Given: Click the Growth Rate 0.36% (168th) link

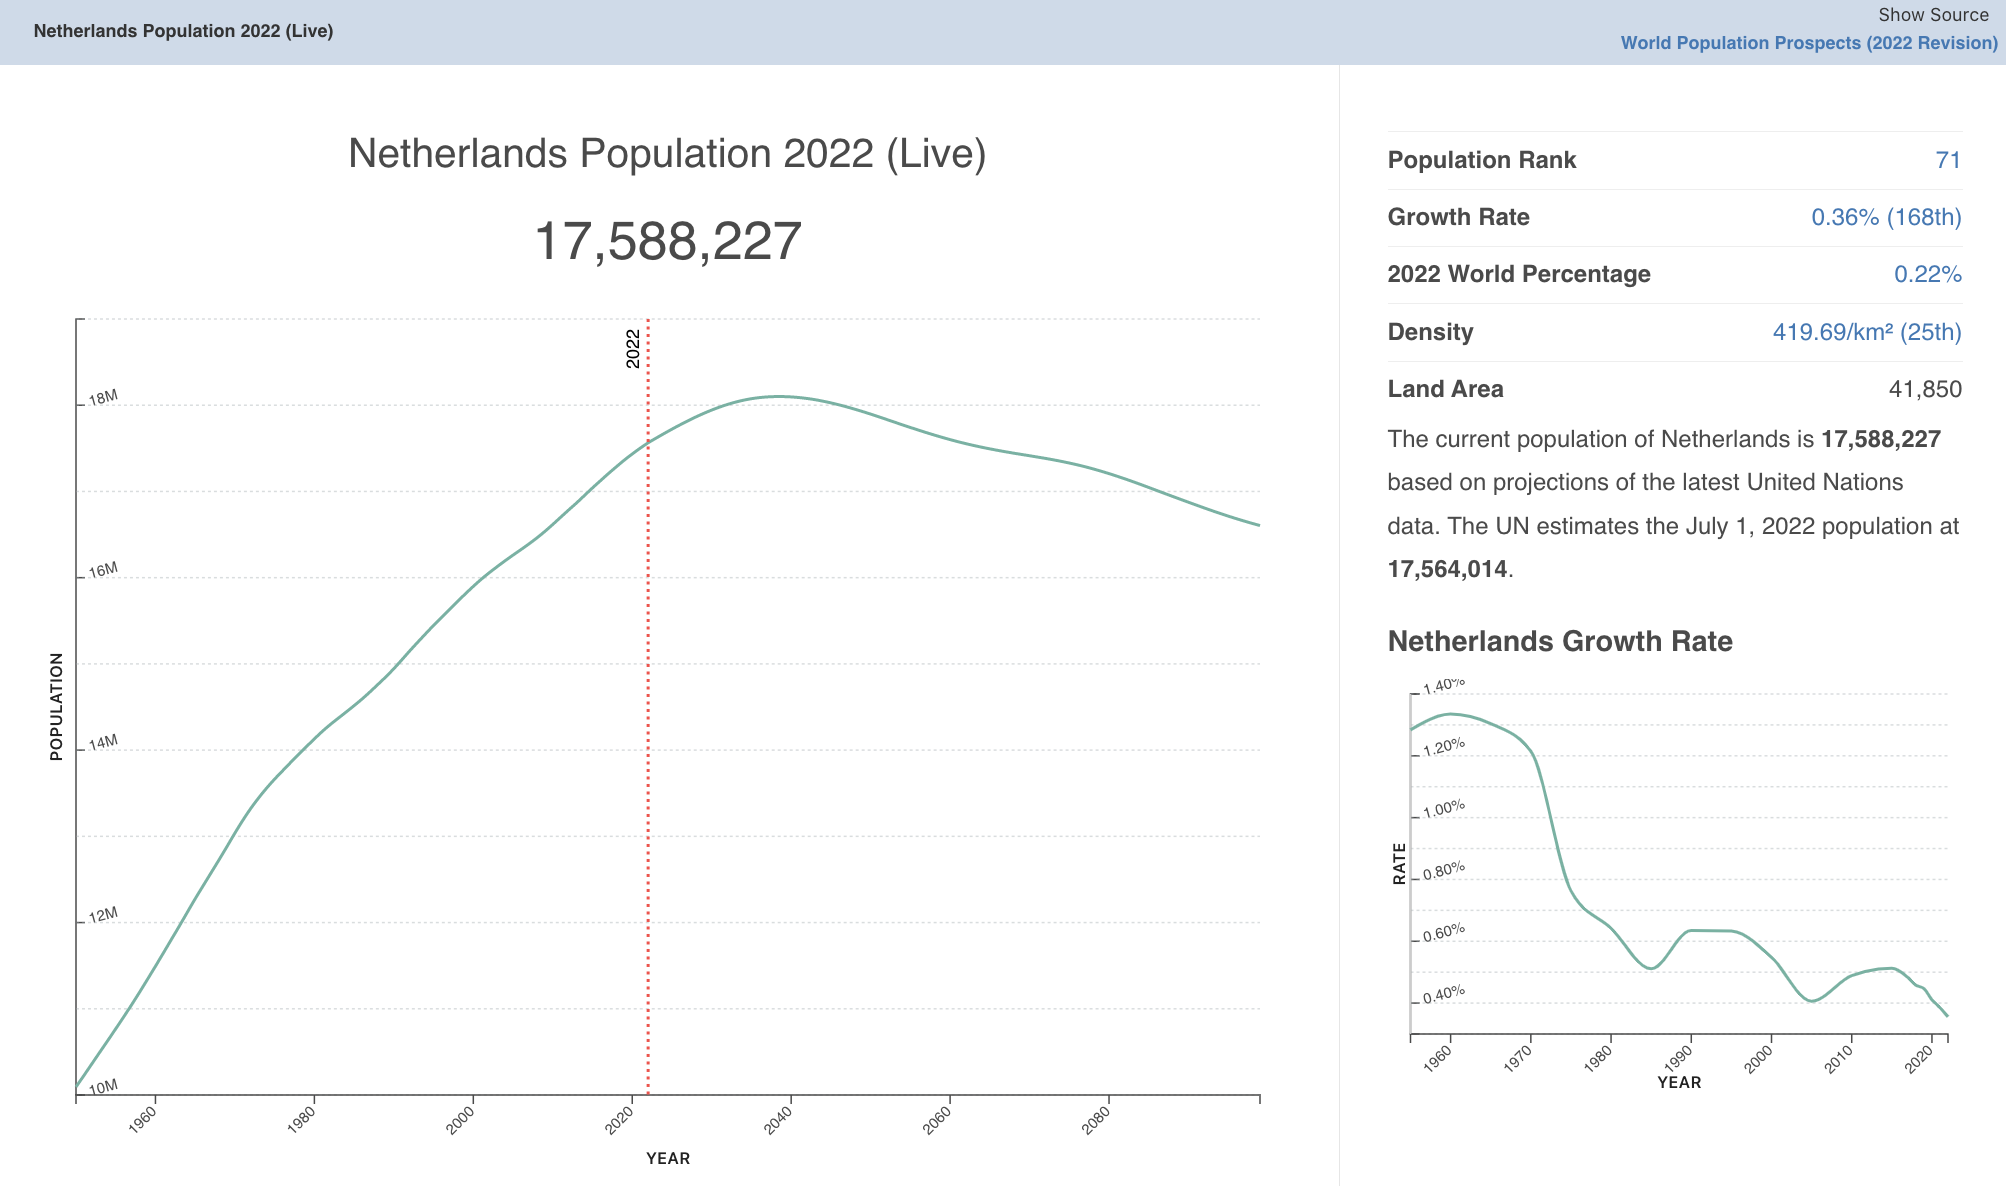Looking at the screenshot, I should tap(1885, 217).
